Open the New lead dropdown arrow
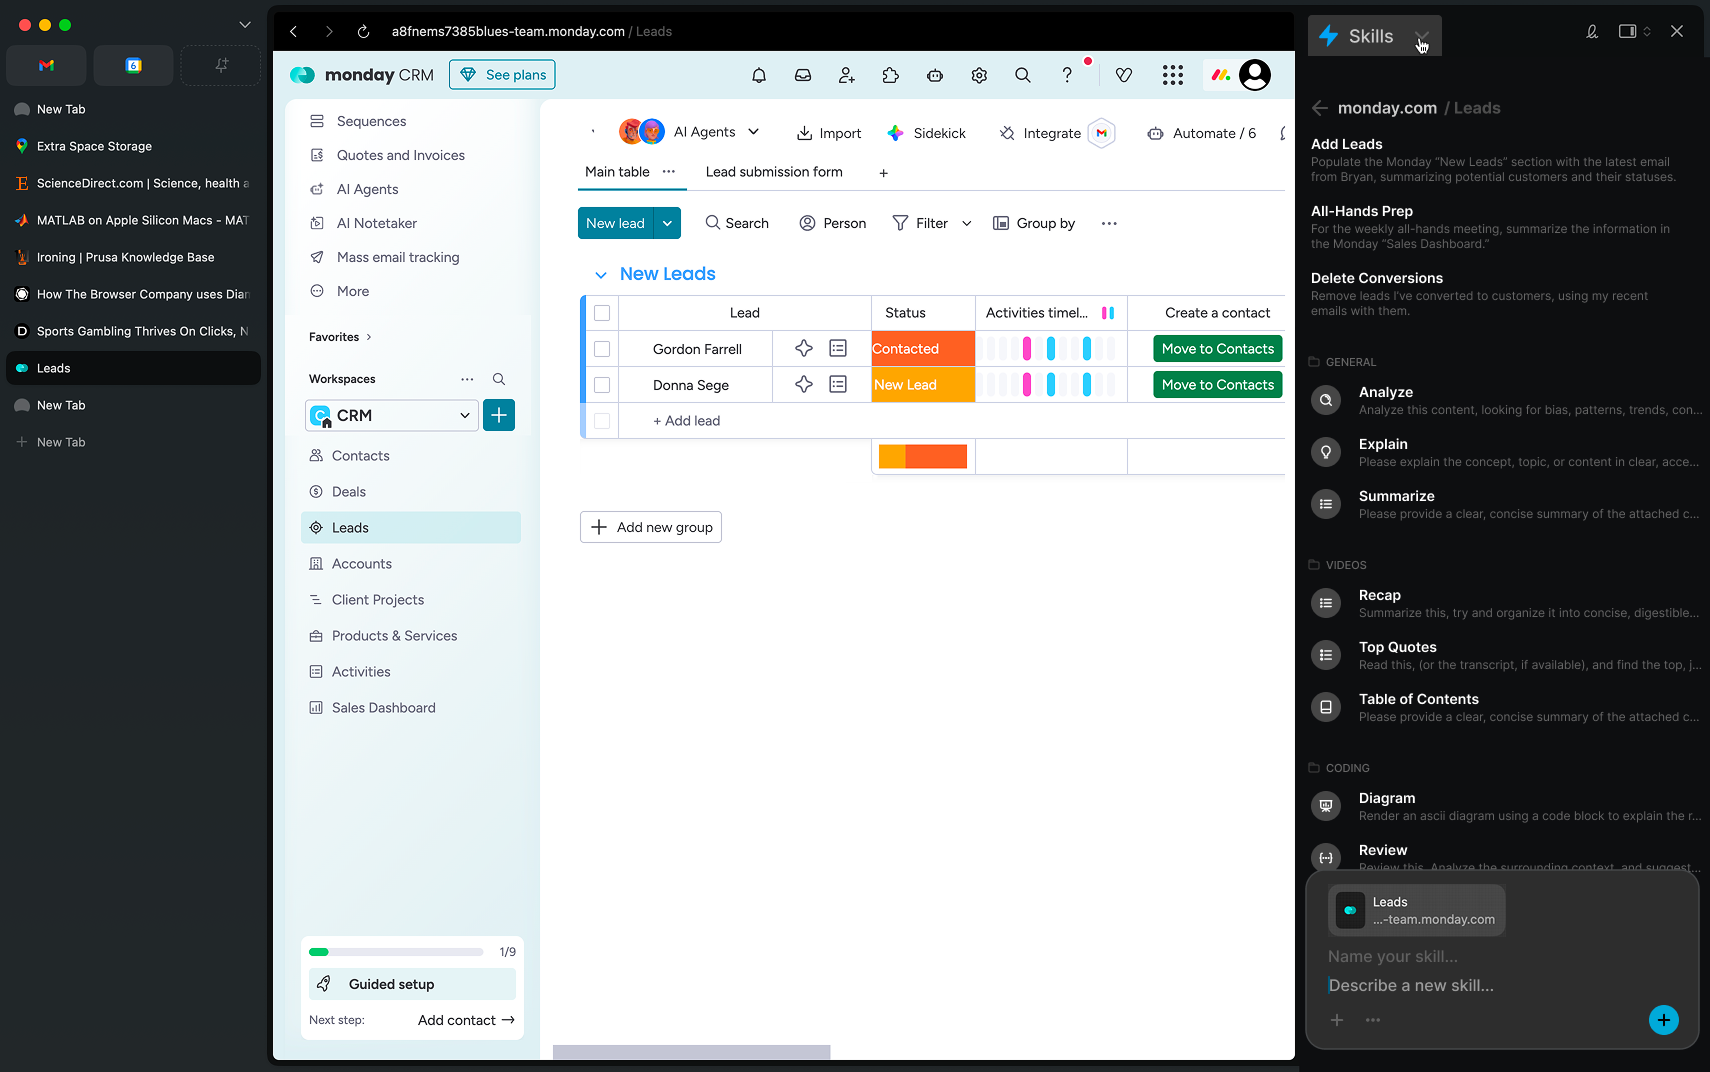Viewport: 1710px width, 1072px height. [x=667, y=223]
